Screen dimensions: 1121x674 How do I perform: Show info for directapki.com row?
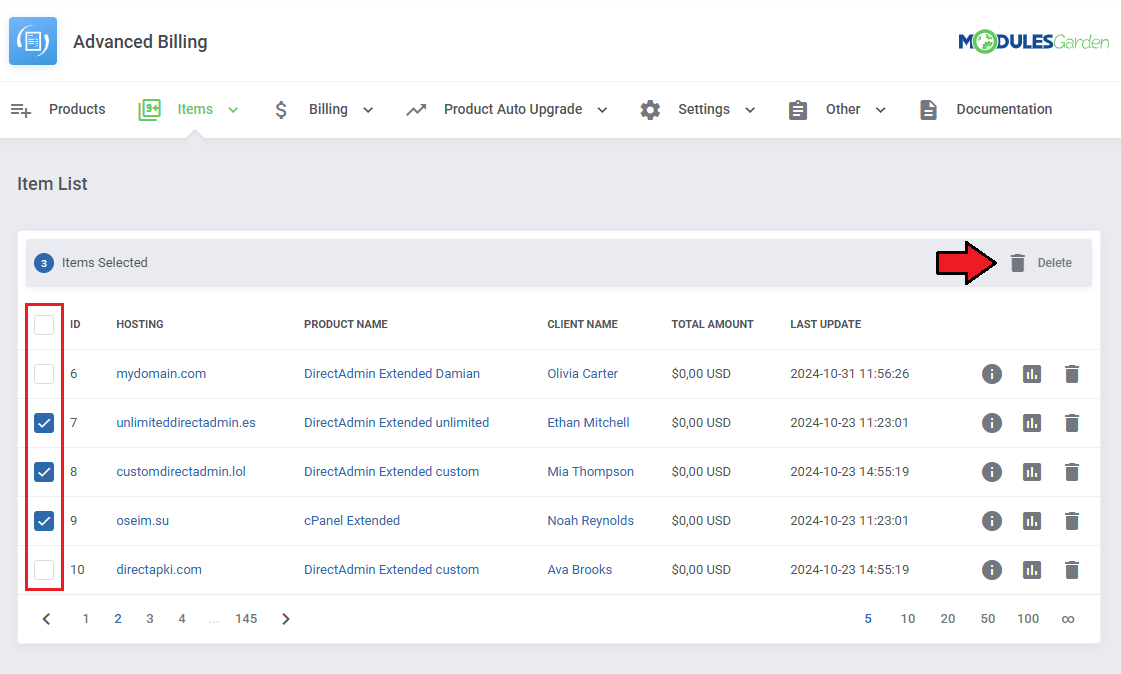tap(992, 570)
